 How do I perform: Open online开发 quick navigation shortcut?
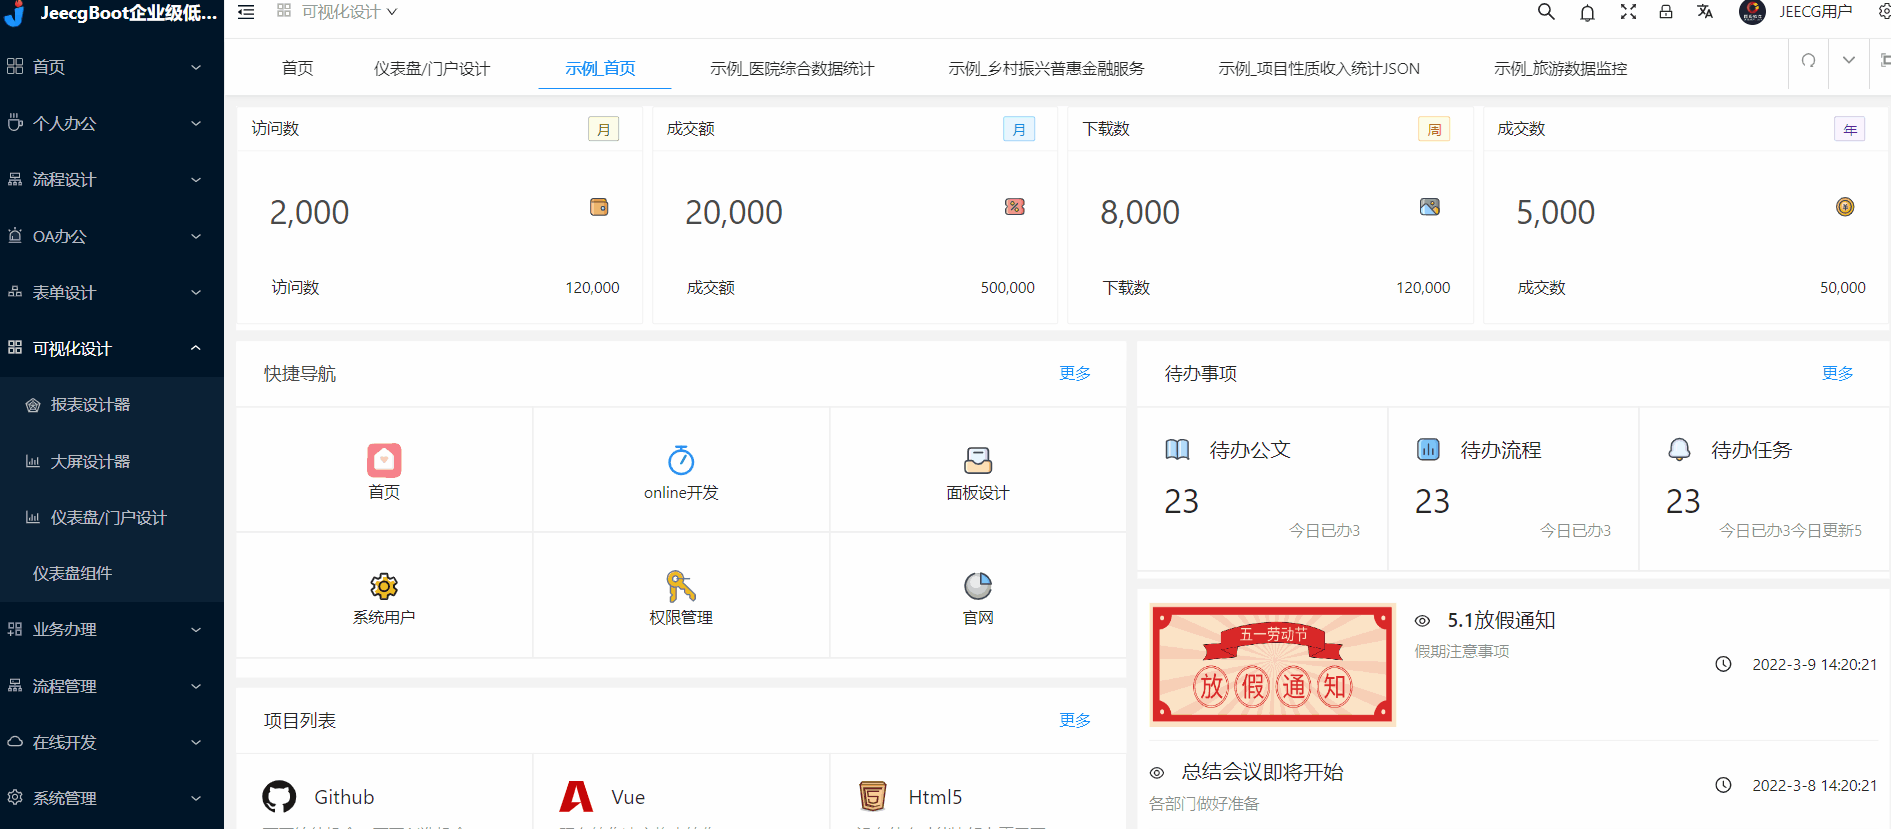[x=681, y=471]
